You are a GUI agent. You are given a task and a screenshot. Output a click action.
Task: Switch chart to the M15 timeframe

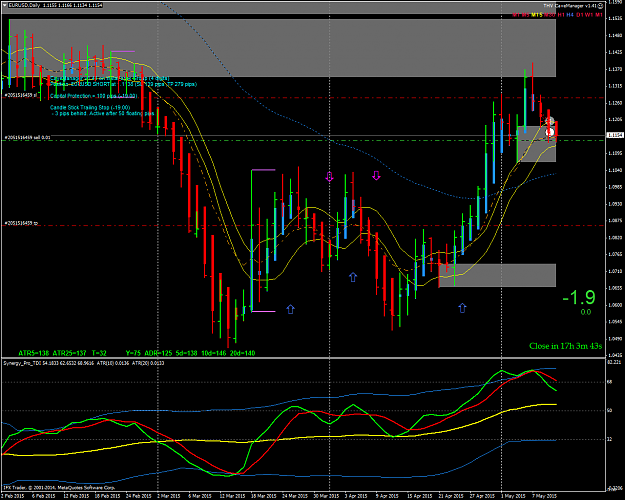537,15
